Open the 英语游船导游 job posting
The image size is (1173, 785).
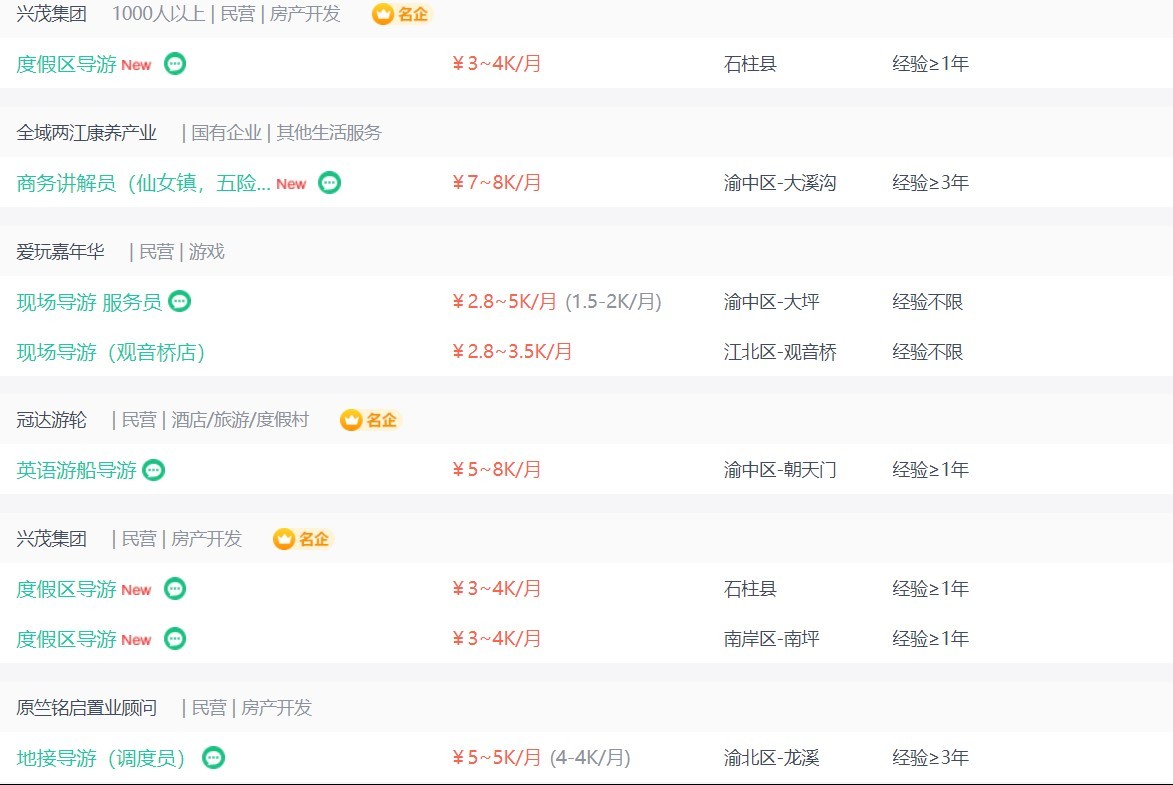point(76,470)
